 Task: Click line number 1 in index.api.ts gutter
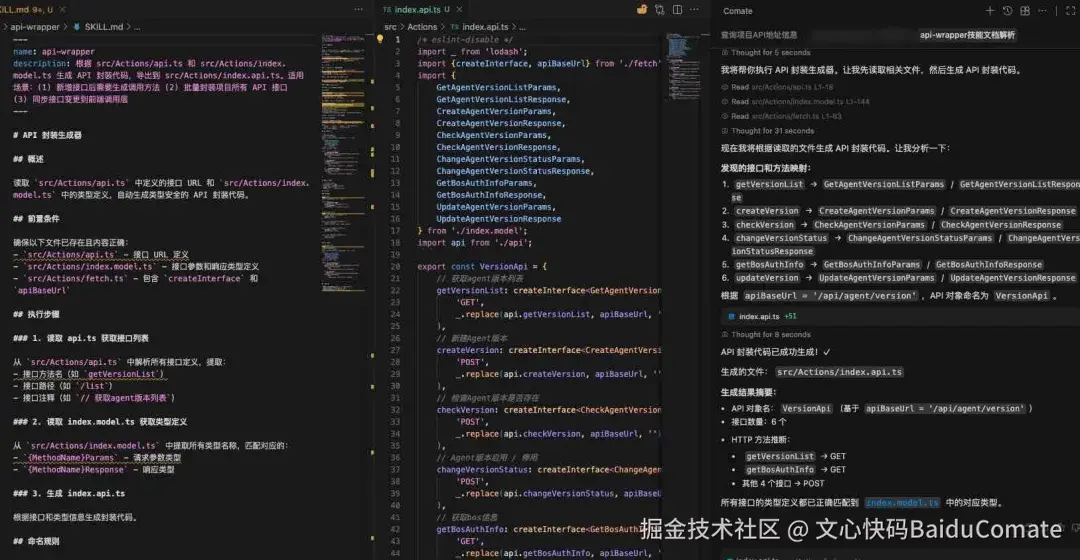(x=397, y=39)
